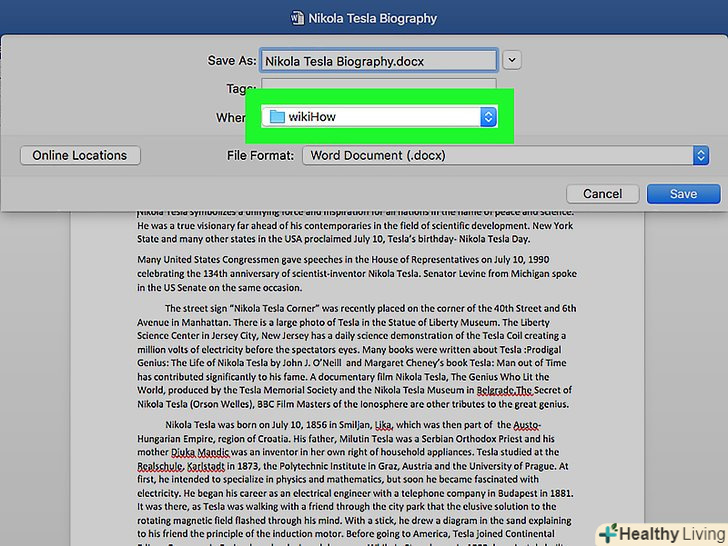Click the text The street sign
Screen dimensions: 728x546
pyautogui.click(x=196, y=308)
